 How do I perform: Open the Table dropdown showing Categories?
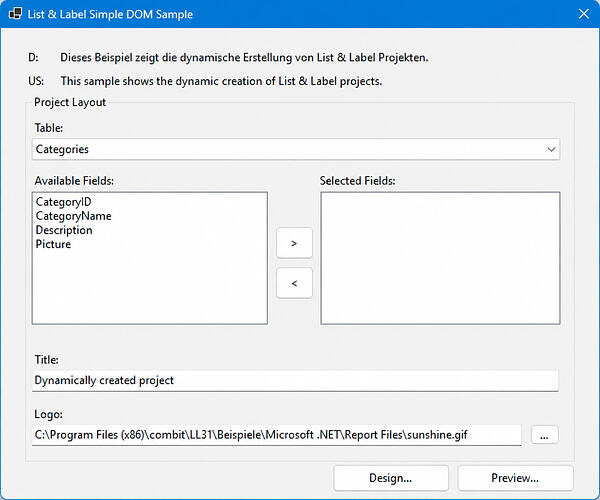coord(296,149)
